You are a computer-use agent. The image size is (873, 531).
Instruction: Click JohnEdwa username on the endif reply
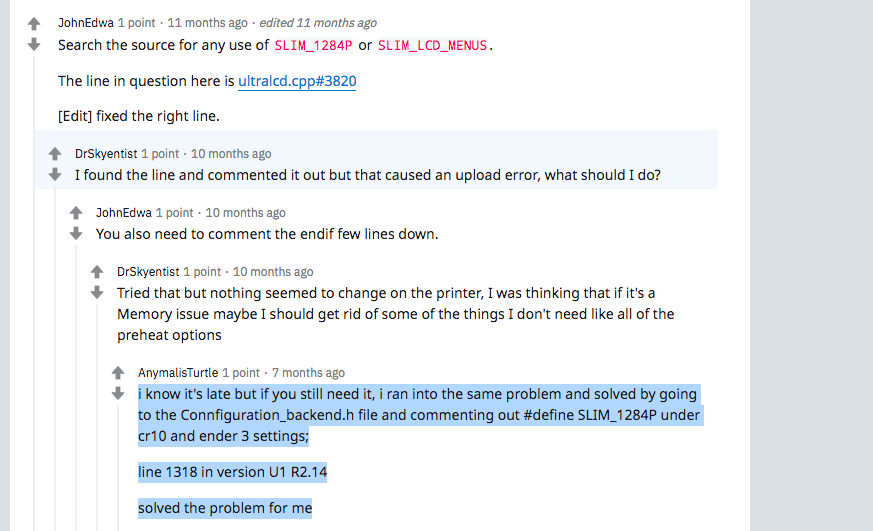(123, 213)
